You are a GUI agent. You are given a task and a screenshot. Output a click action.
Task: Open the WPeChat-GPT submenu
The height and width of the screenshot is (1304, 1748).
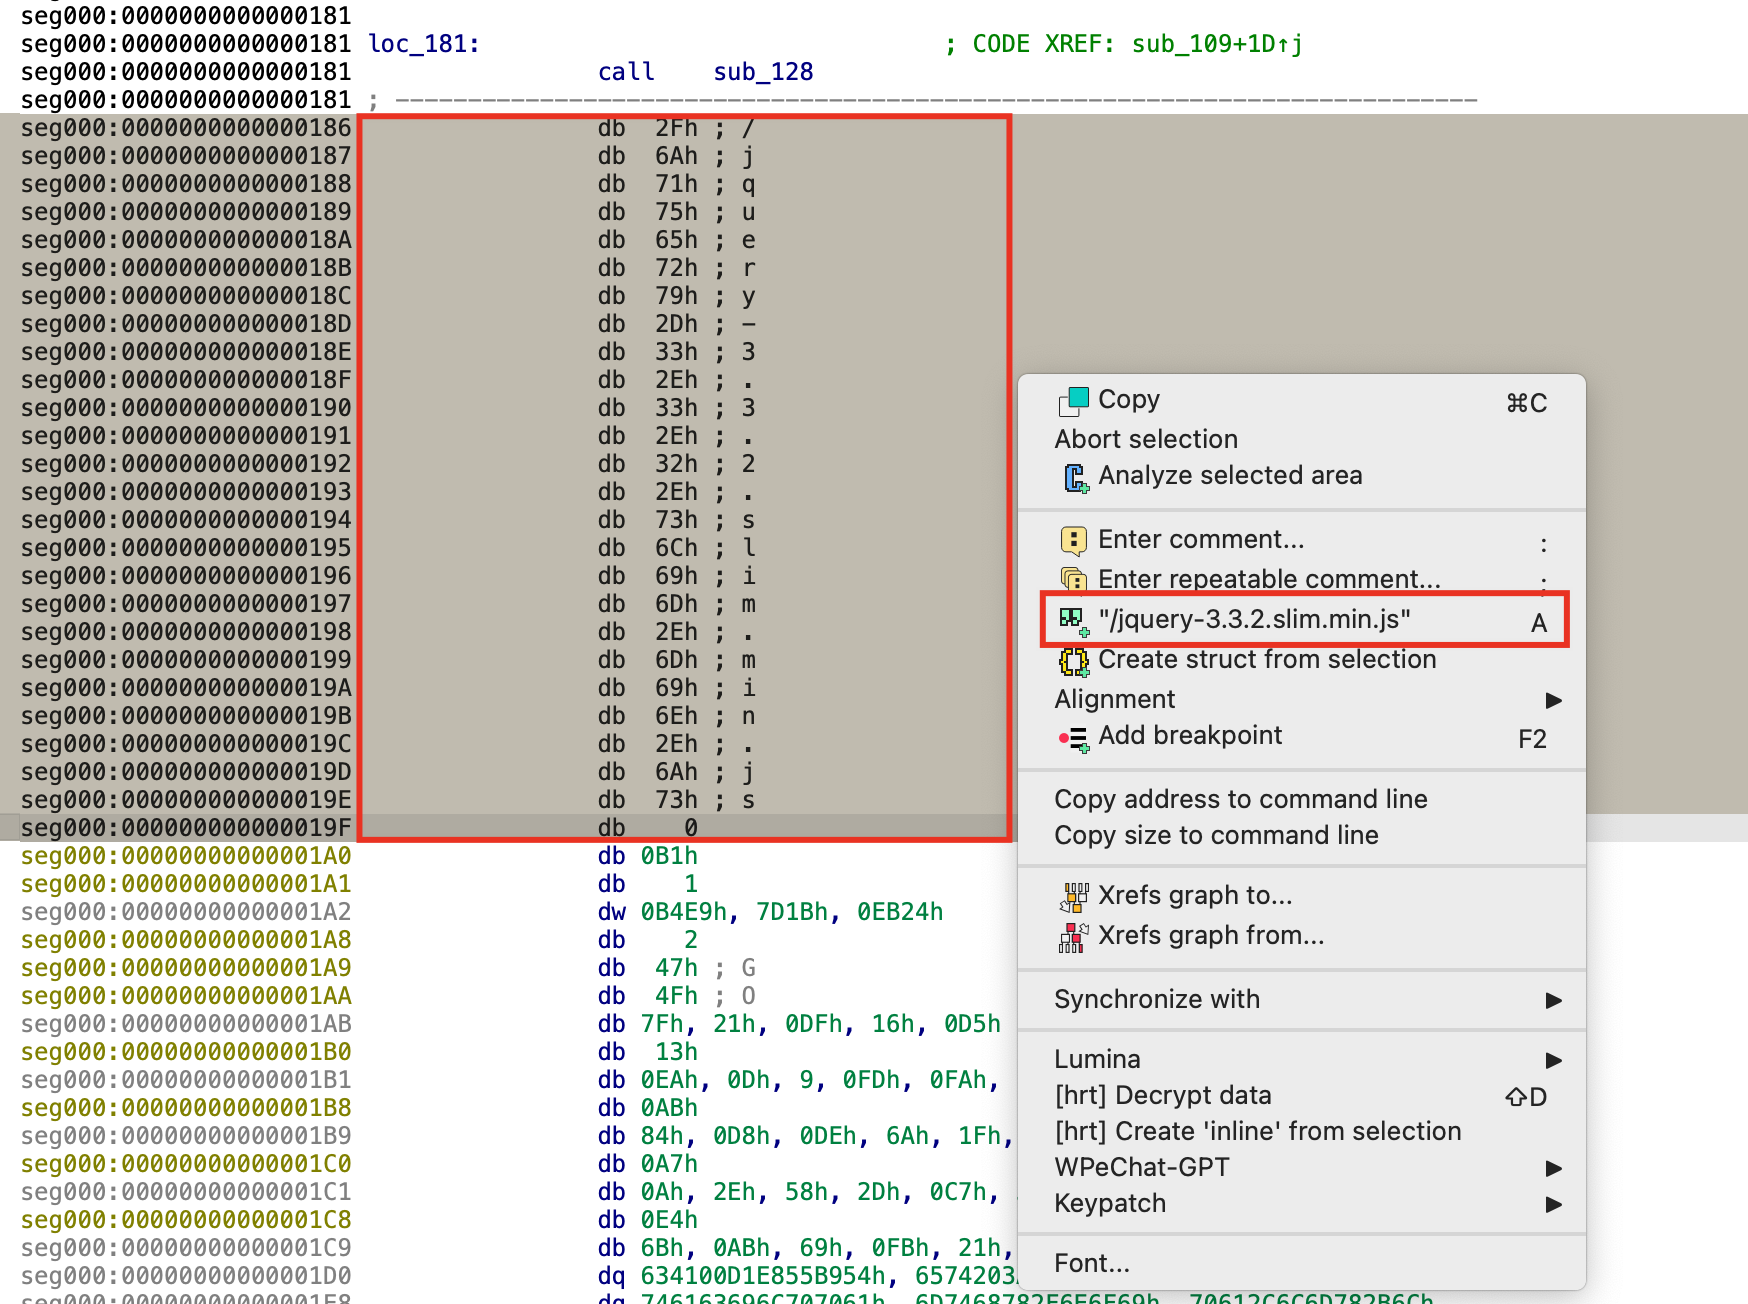(1553, 1168)
